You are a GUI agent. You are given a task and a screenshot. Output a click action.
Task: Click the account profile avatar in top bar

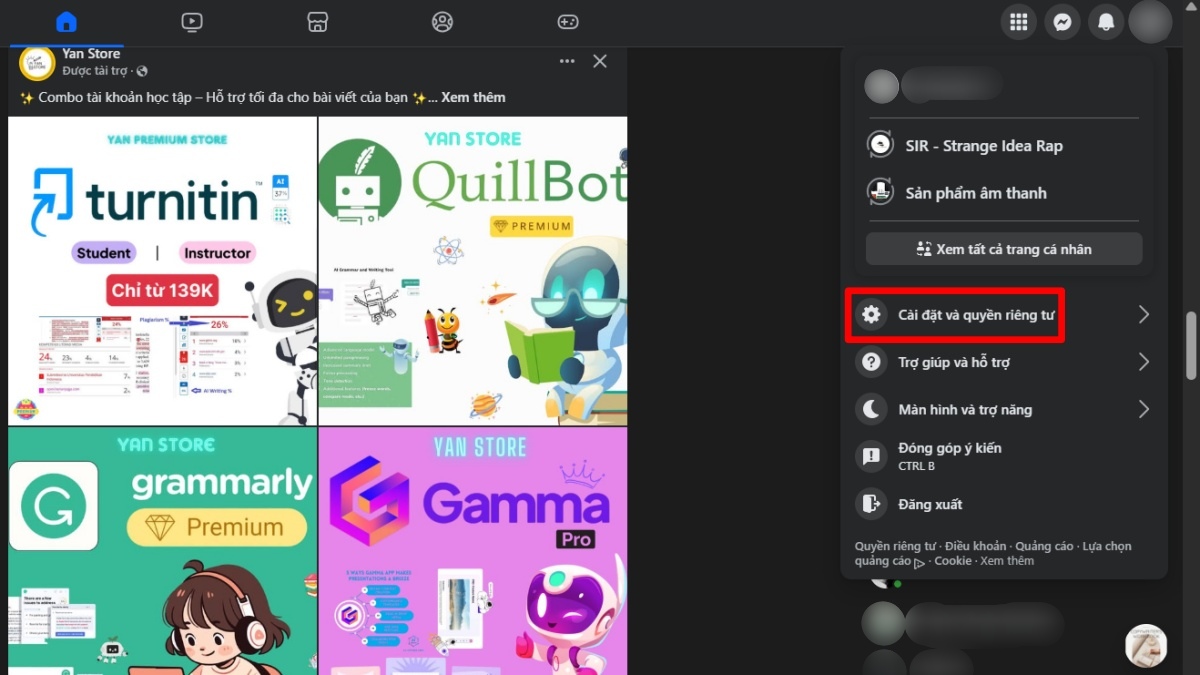pos(1150,22)
